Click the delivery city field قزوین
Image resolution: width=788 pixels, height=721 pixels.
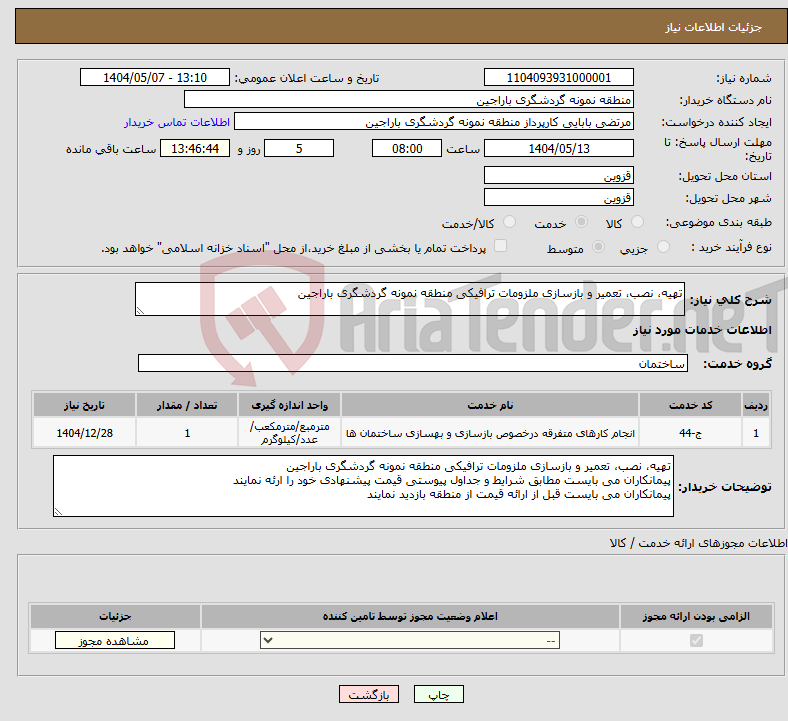pos(558,197)
